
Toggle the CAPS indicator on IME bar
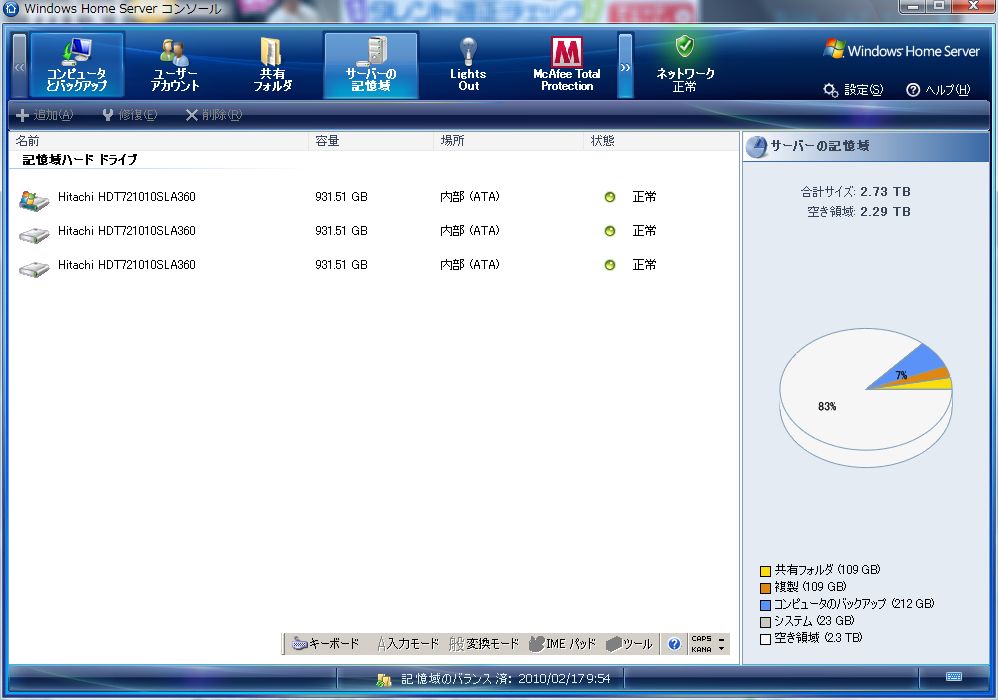click(701, 638)
